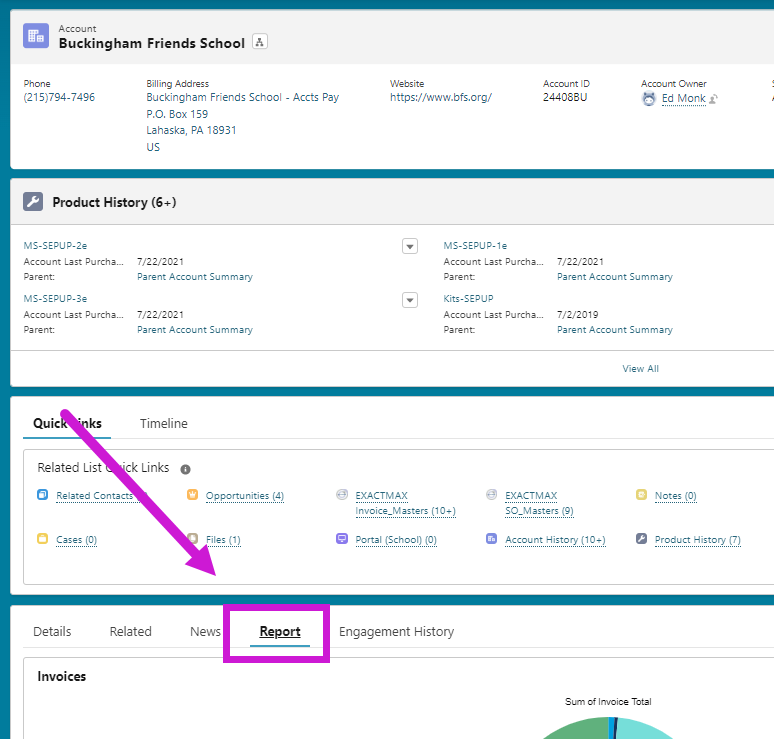Open Cases (0) quick link
774x739 pixels.
coord(77,540)
